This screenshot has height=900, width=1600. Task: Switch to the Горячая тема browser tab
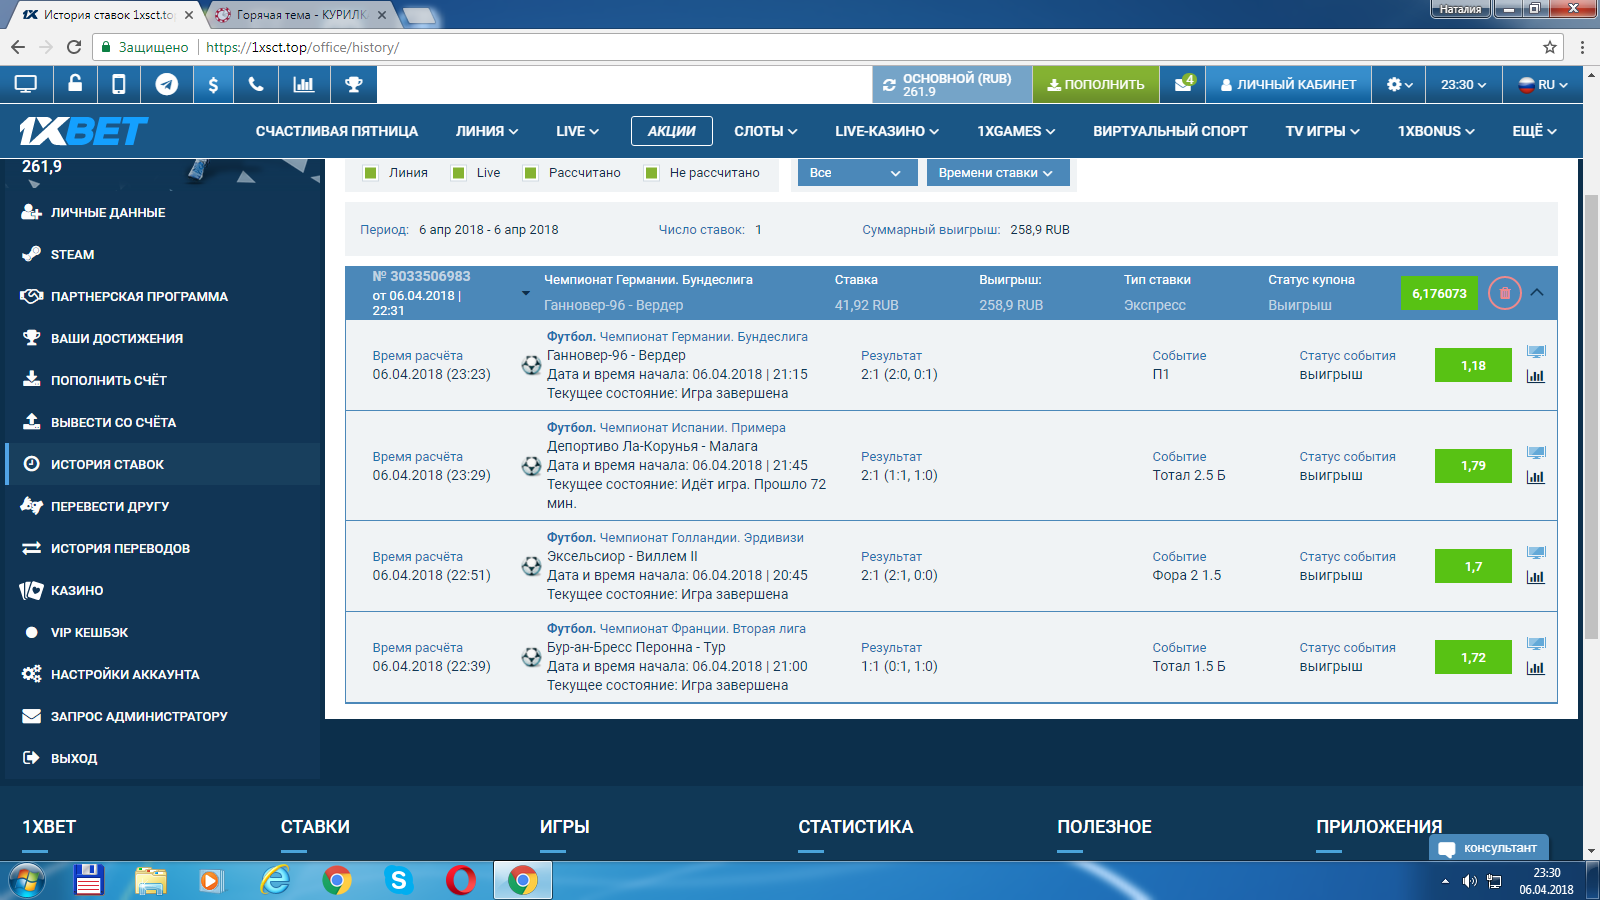pos(300,15)
